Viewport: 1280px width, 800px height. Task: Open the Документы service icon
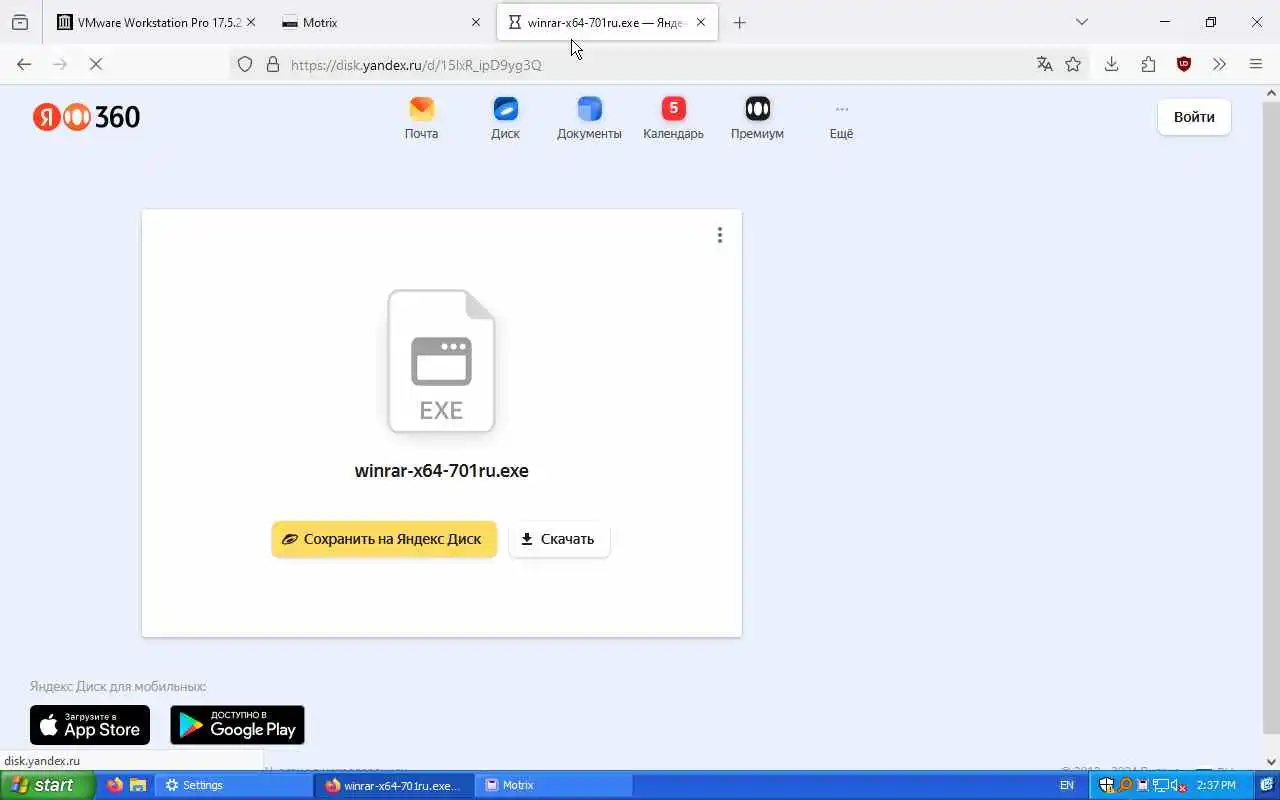(589, 118)
